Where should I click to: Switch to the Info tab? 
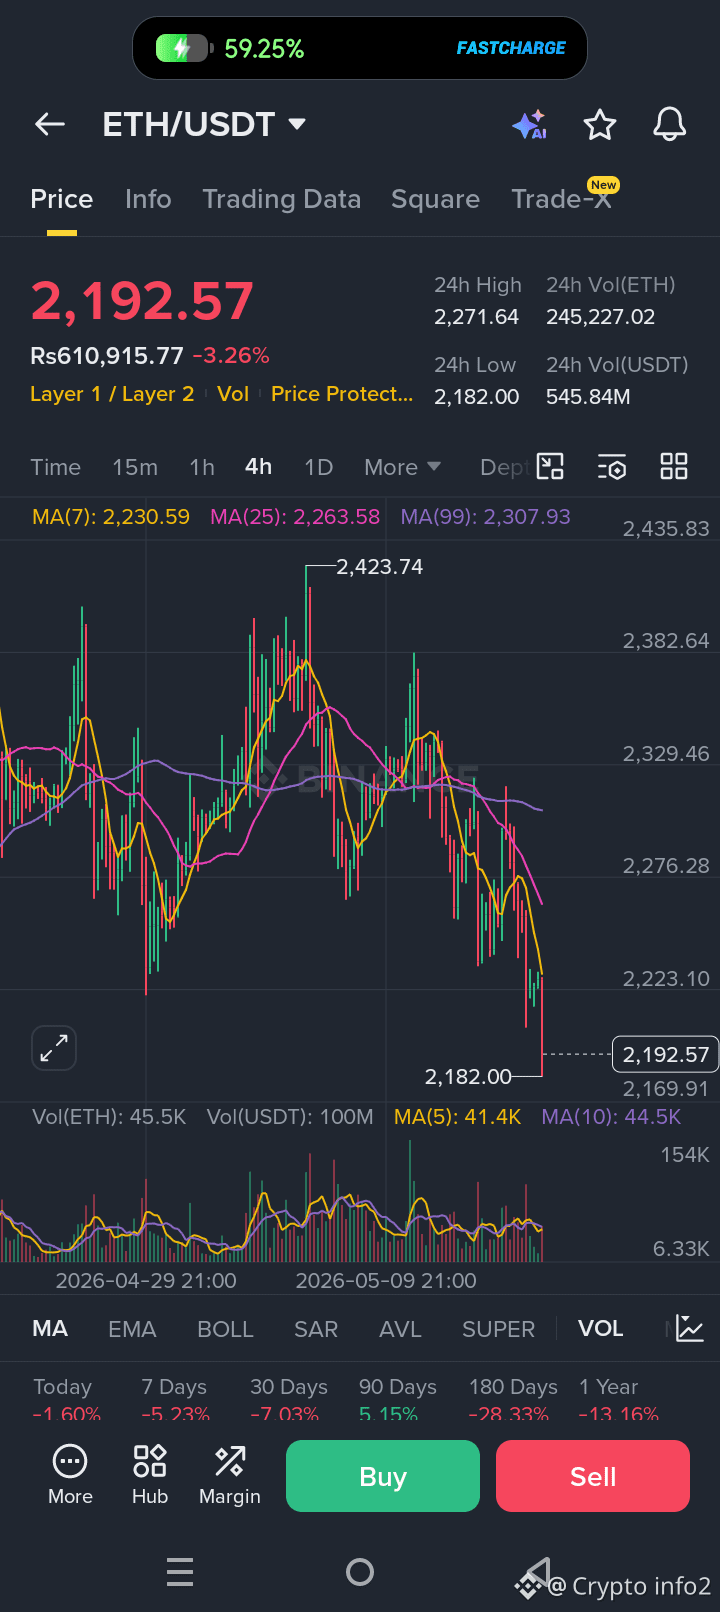148,199
